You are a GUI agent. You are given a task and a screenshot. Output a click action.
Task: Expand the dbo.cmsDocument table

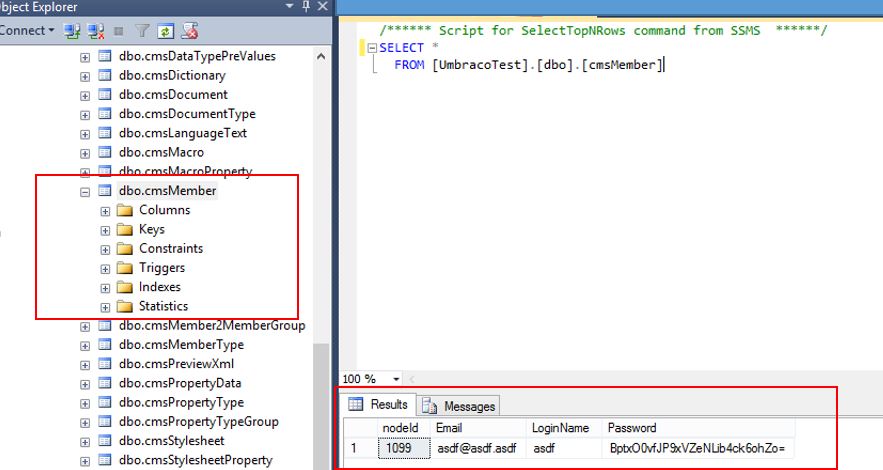pos(85,96)
